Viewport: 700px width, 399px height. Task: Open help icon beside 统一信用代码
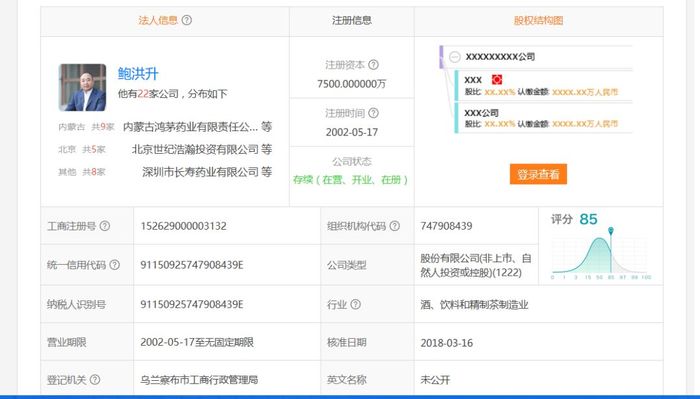click(x=114, y=265)
